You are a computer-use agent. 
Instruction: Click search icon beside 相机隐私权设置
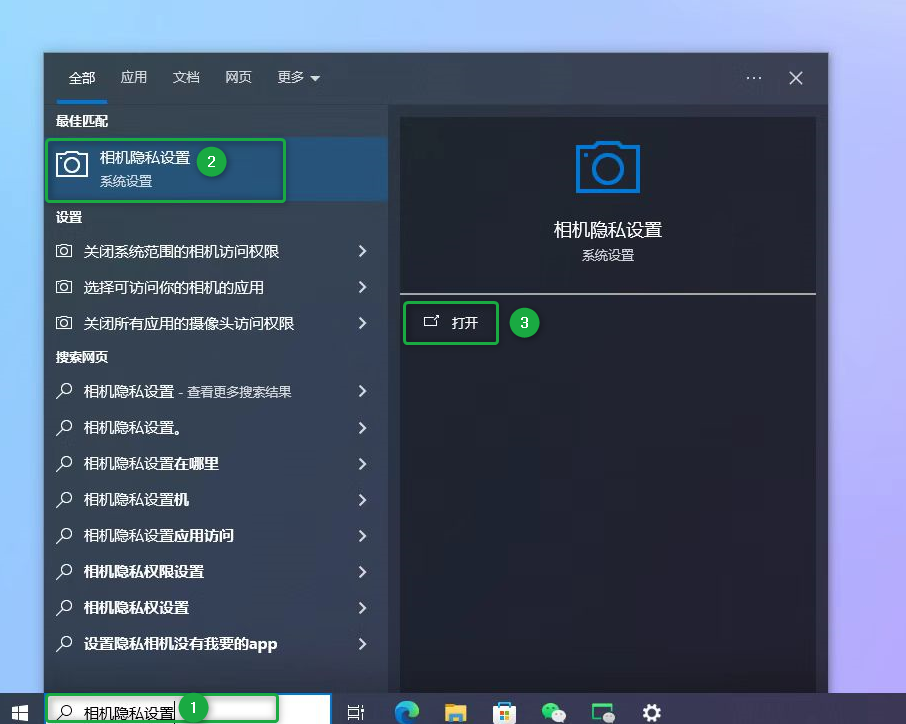64,607
